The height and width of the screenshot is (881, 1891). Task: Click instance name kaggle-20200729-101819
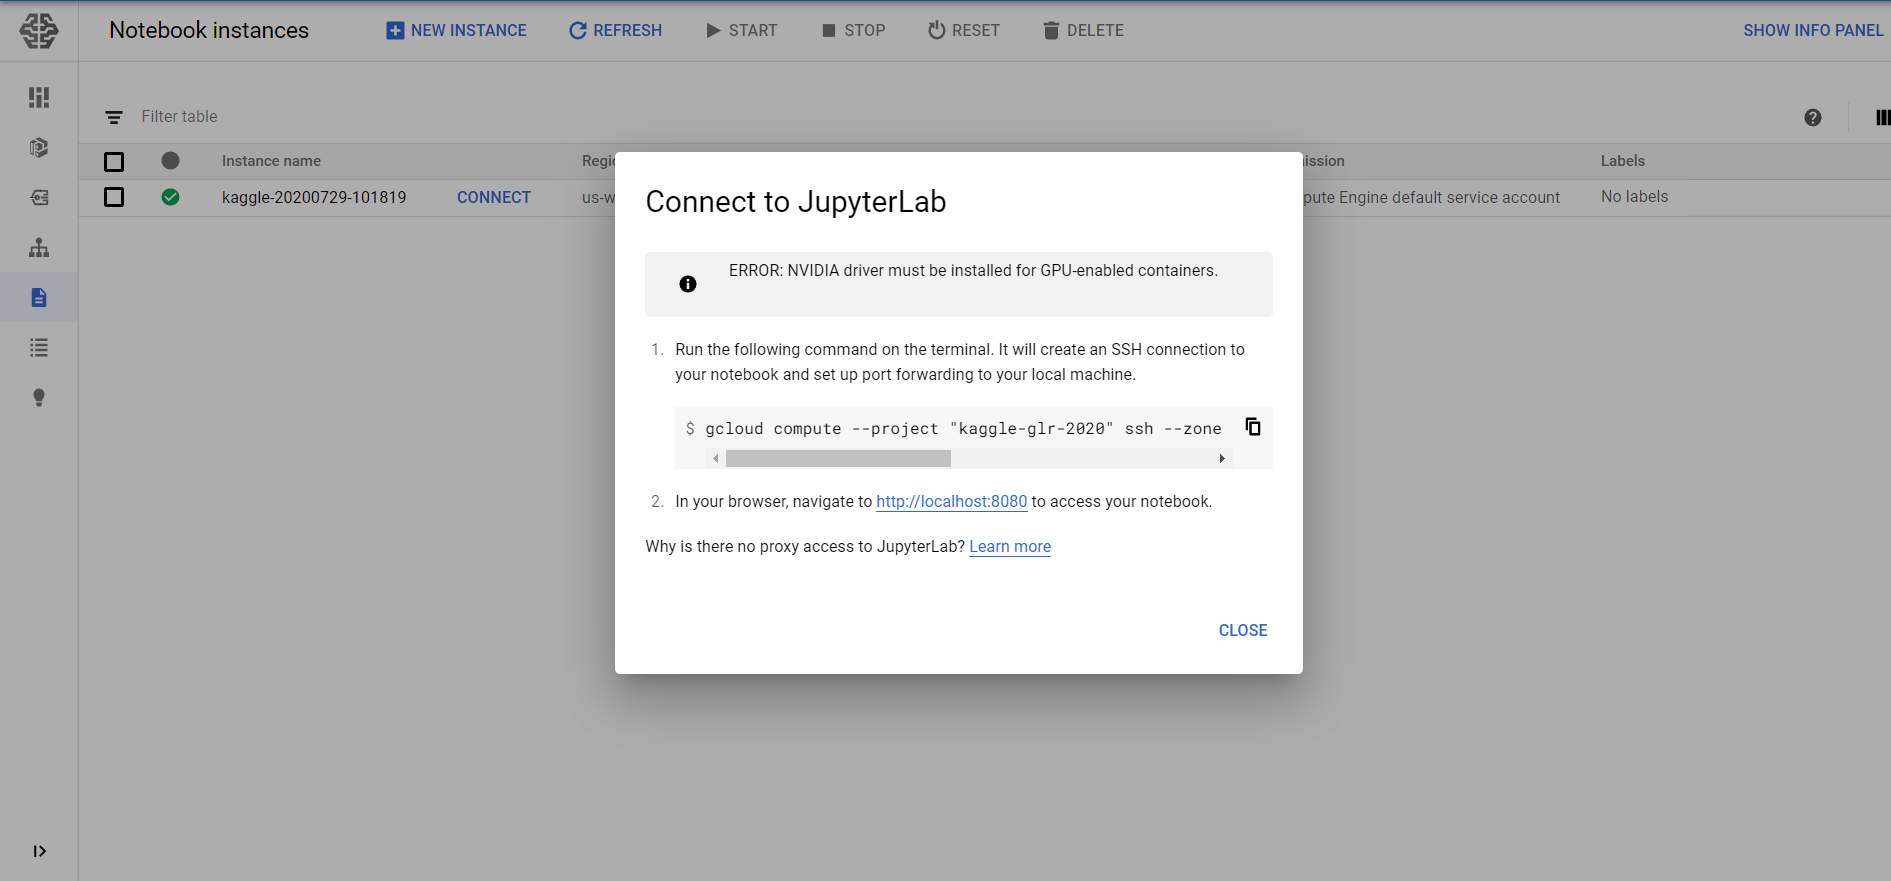pos(314,197)
